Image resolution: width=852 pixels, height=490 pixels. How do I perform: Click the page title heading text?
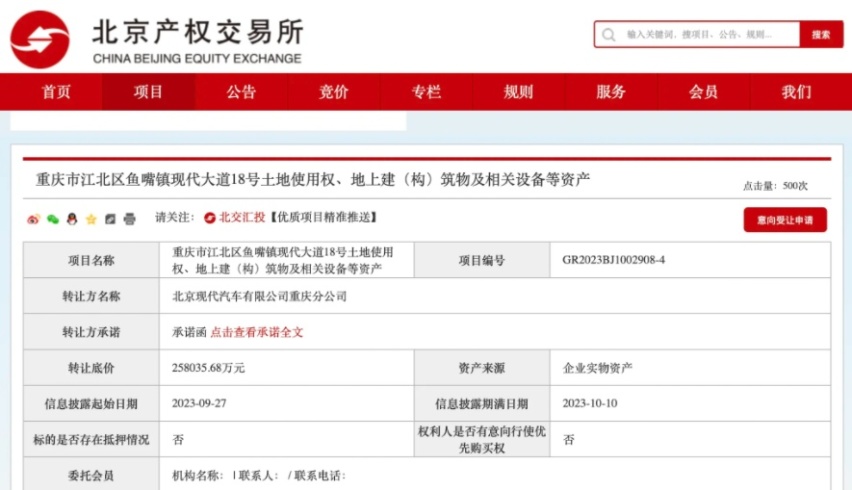point(312,179)
